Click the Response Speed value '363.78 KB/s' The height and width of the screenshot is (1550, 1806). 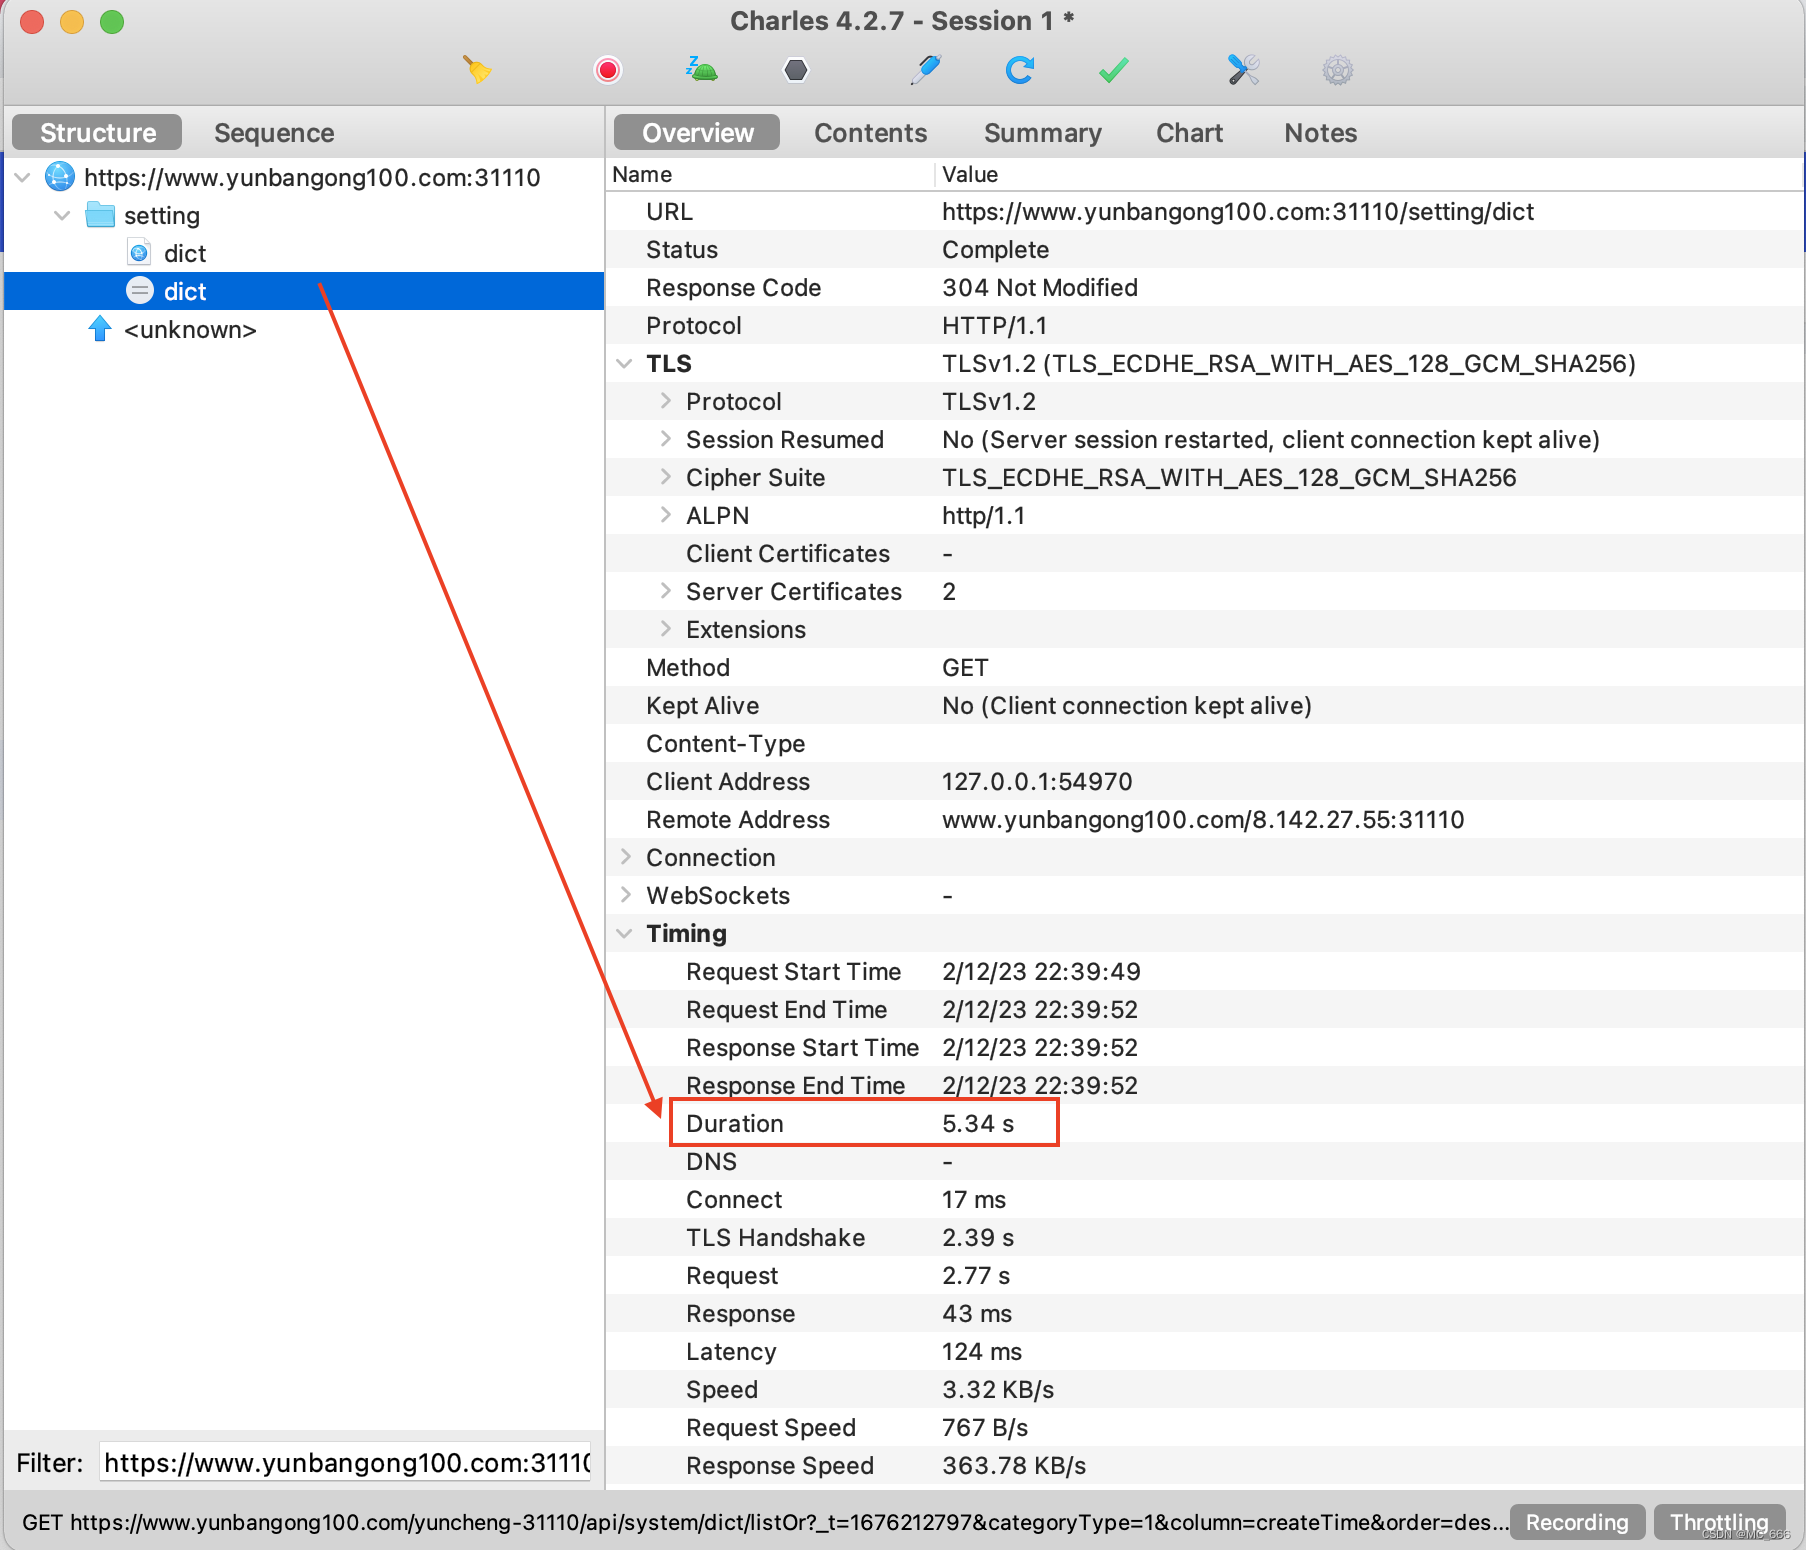pyautogui.click(x=1014, y=1466)
